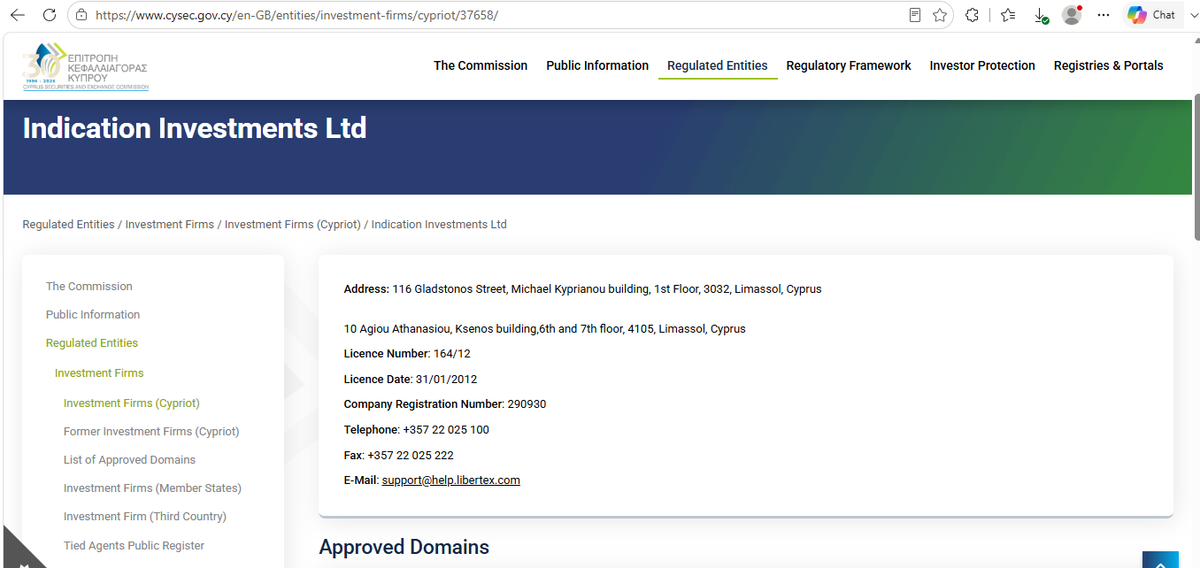Click Investment Firms (Cypriot) breadcrumb link
This screenshot has width=1200, height=568.
tap(292, 224)
